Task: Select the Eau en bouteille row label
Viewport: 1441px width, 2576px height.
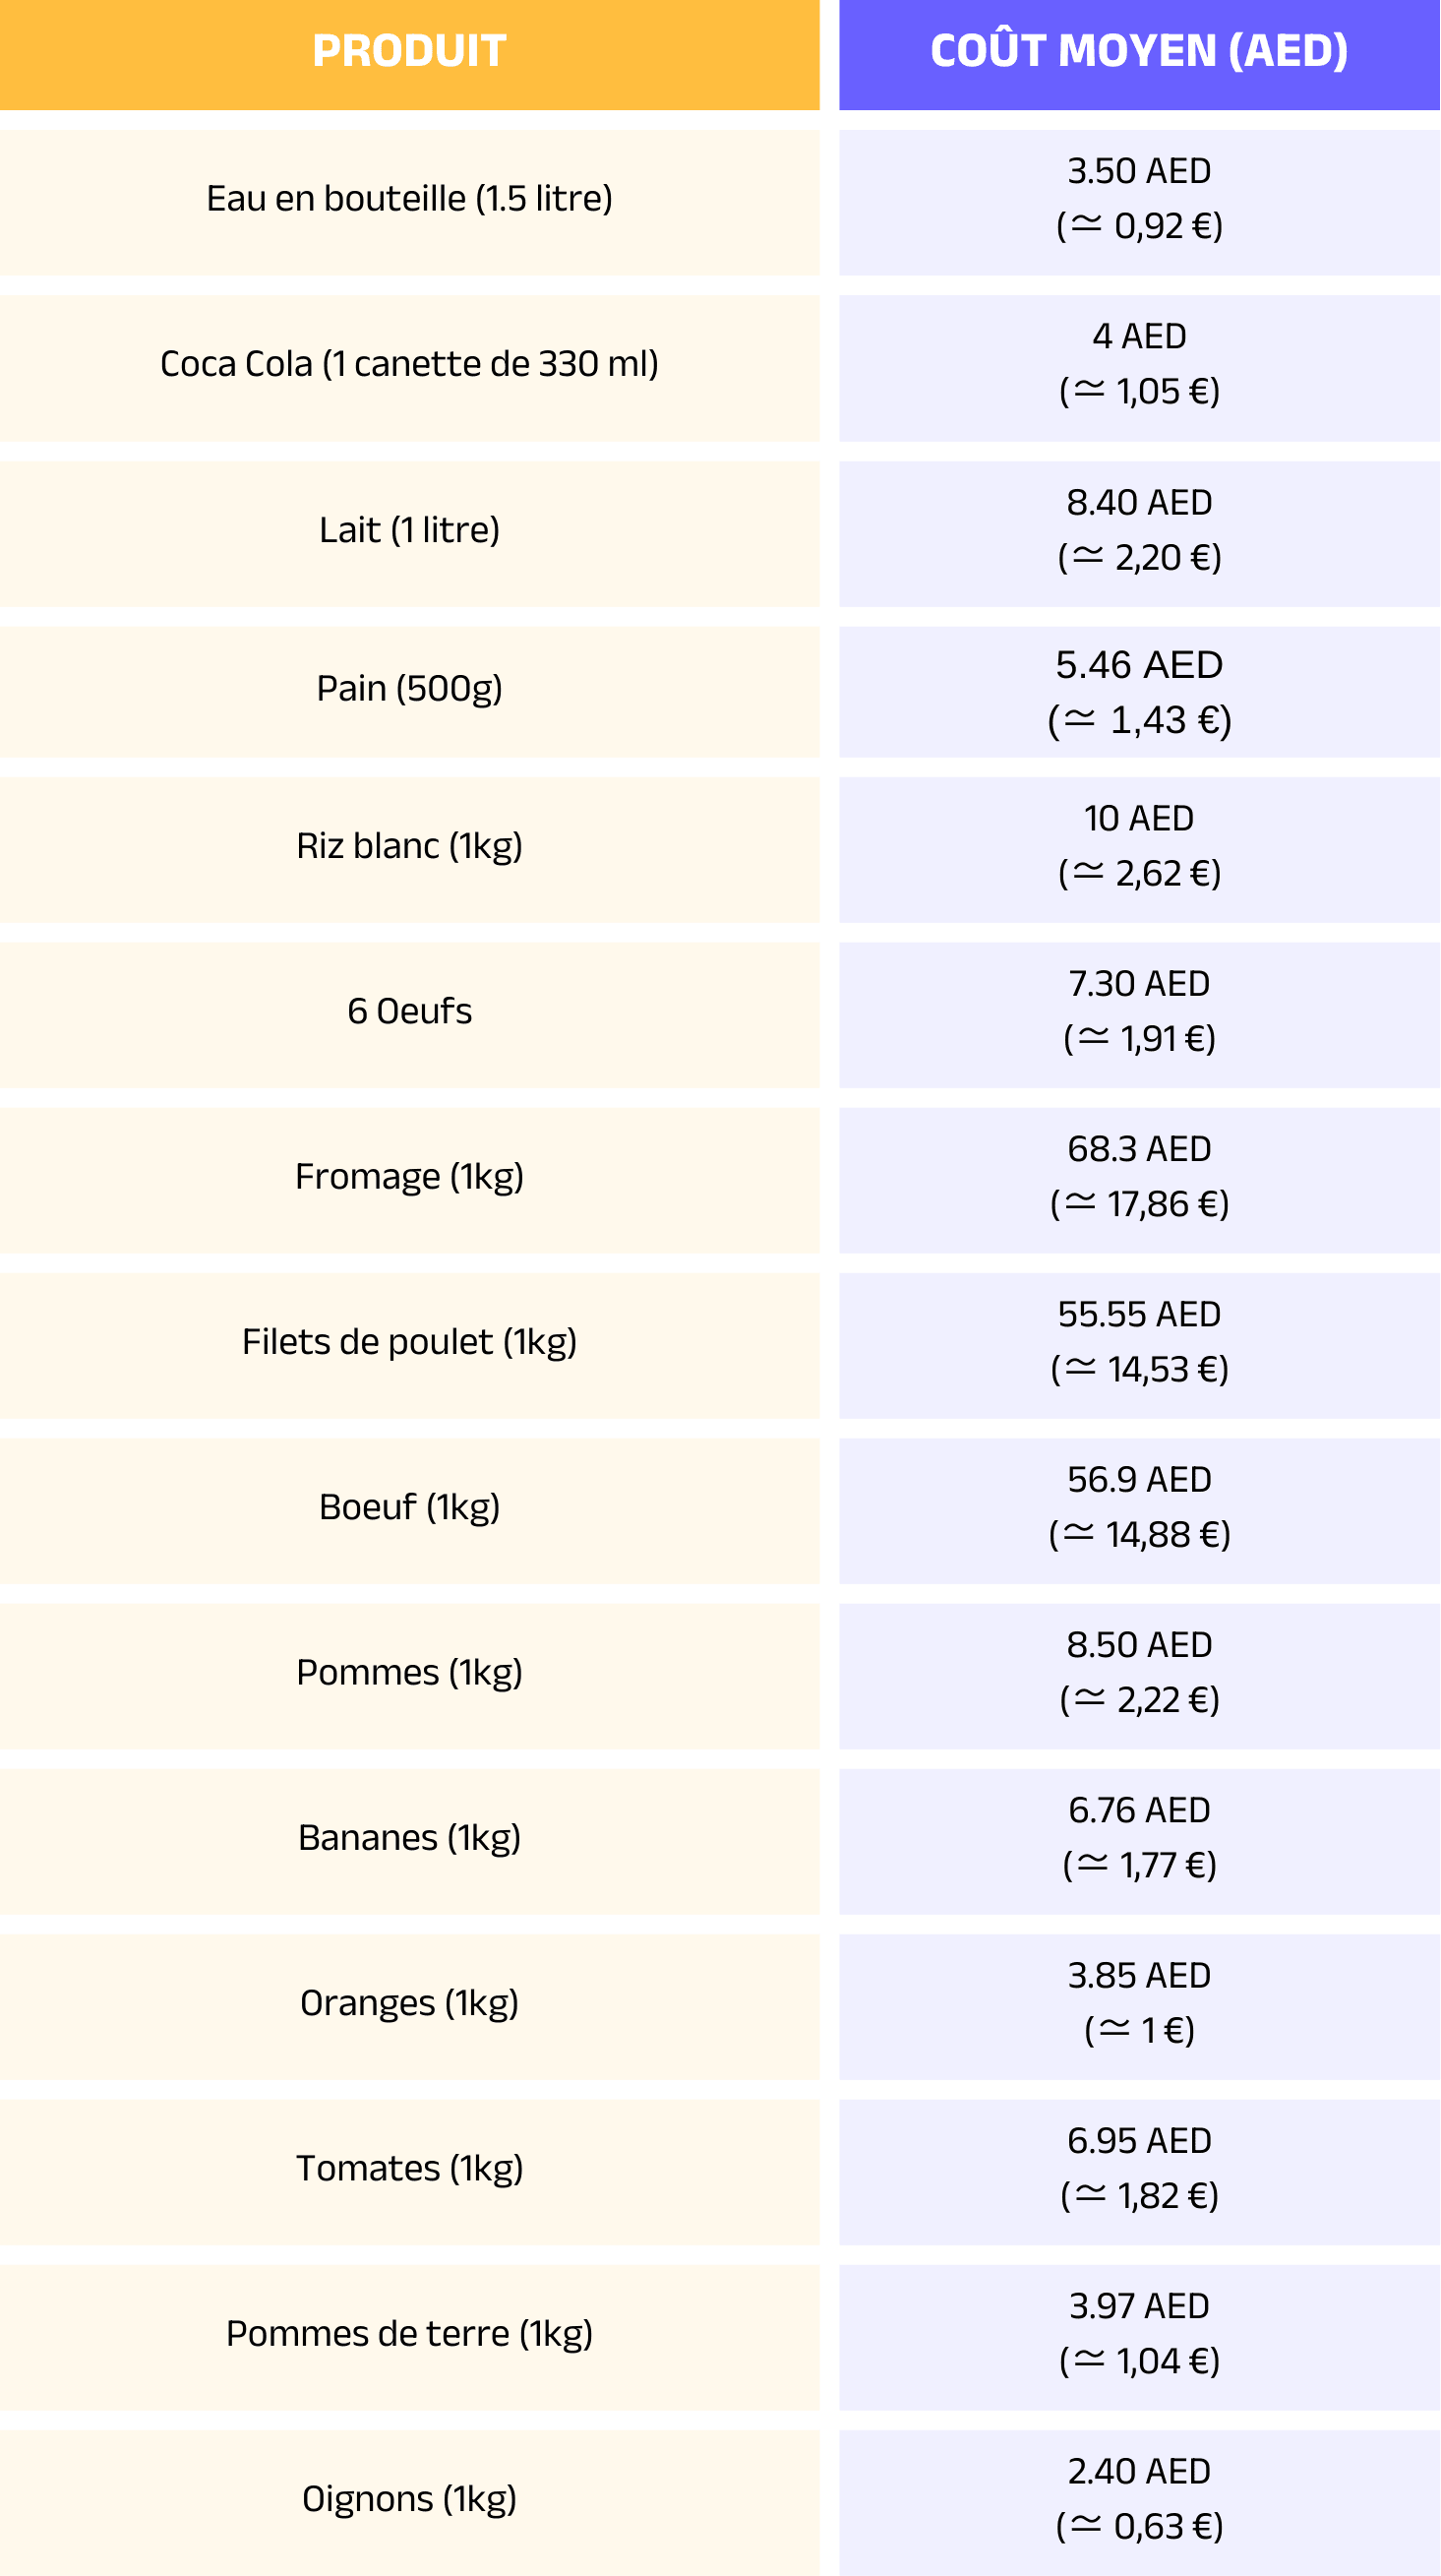Action: pos(409,199)
